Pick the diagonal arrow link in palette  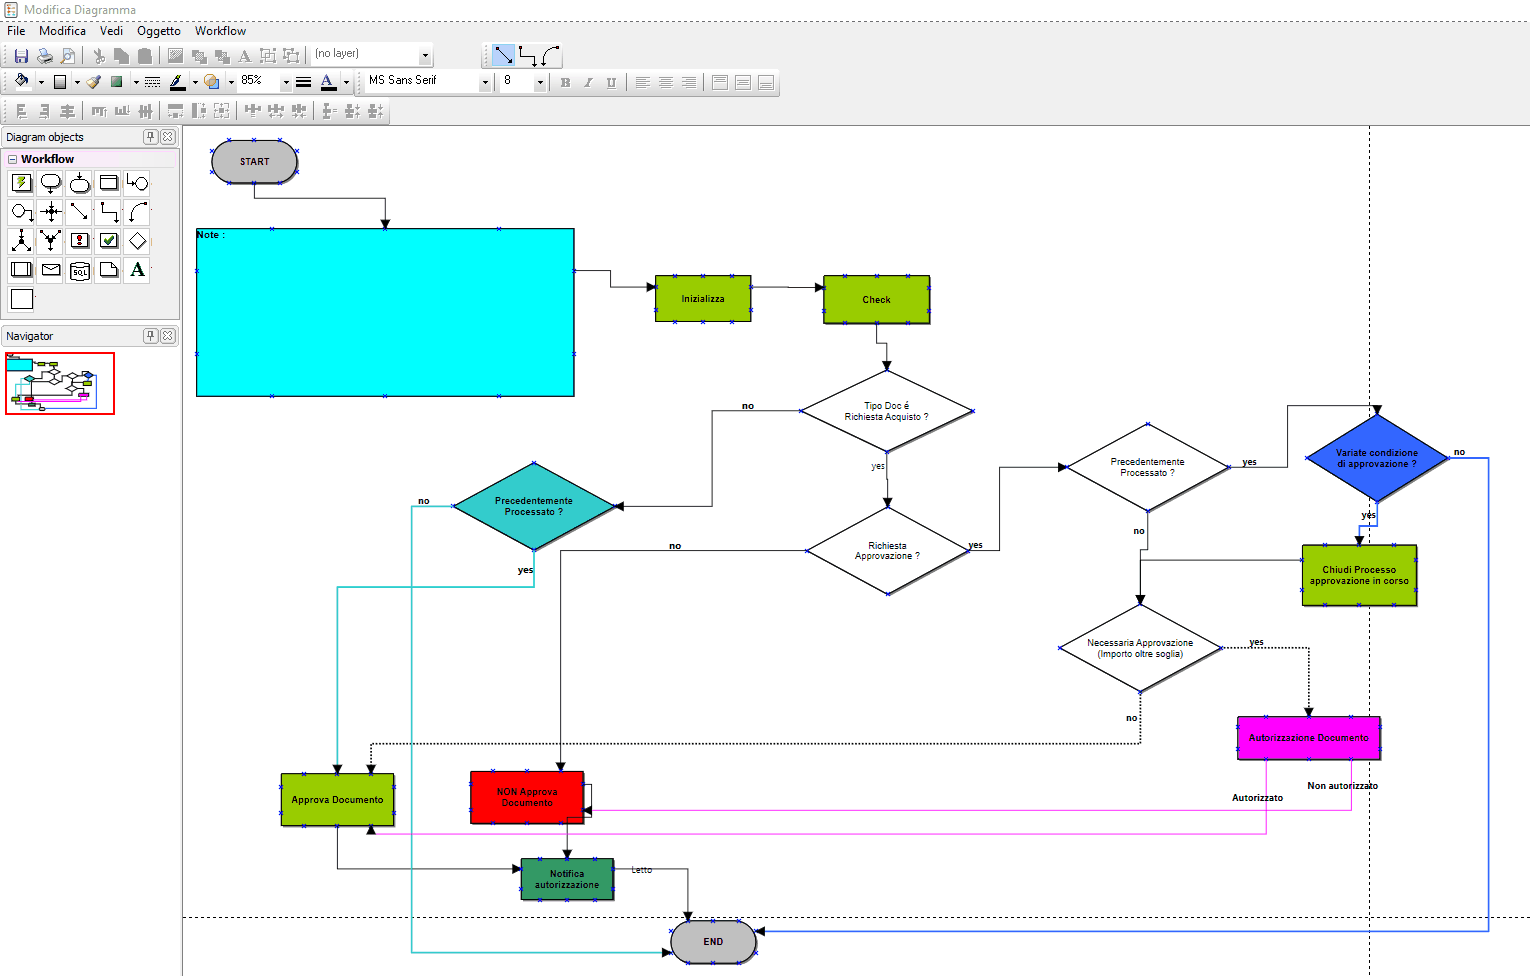(x=80, y=211)
